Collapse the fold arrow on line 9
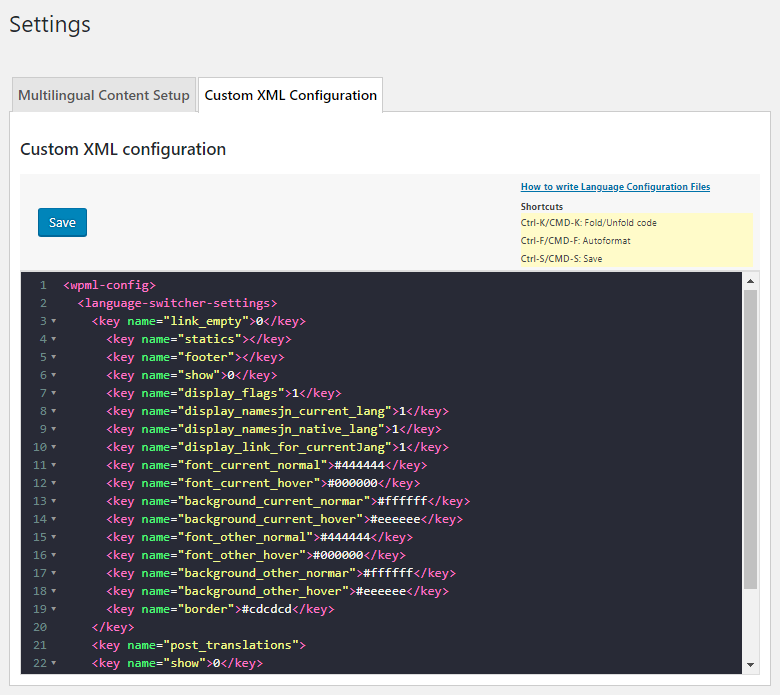The image size is (780, 695). tap(54, 429)
